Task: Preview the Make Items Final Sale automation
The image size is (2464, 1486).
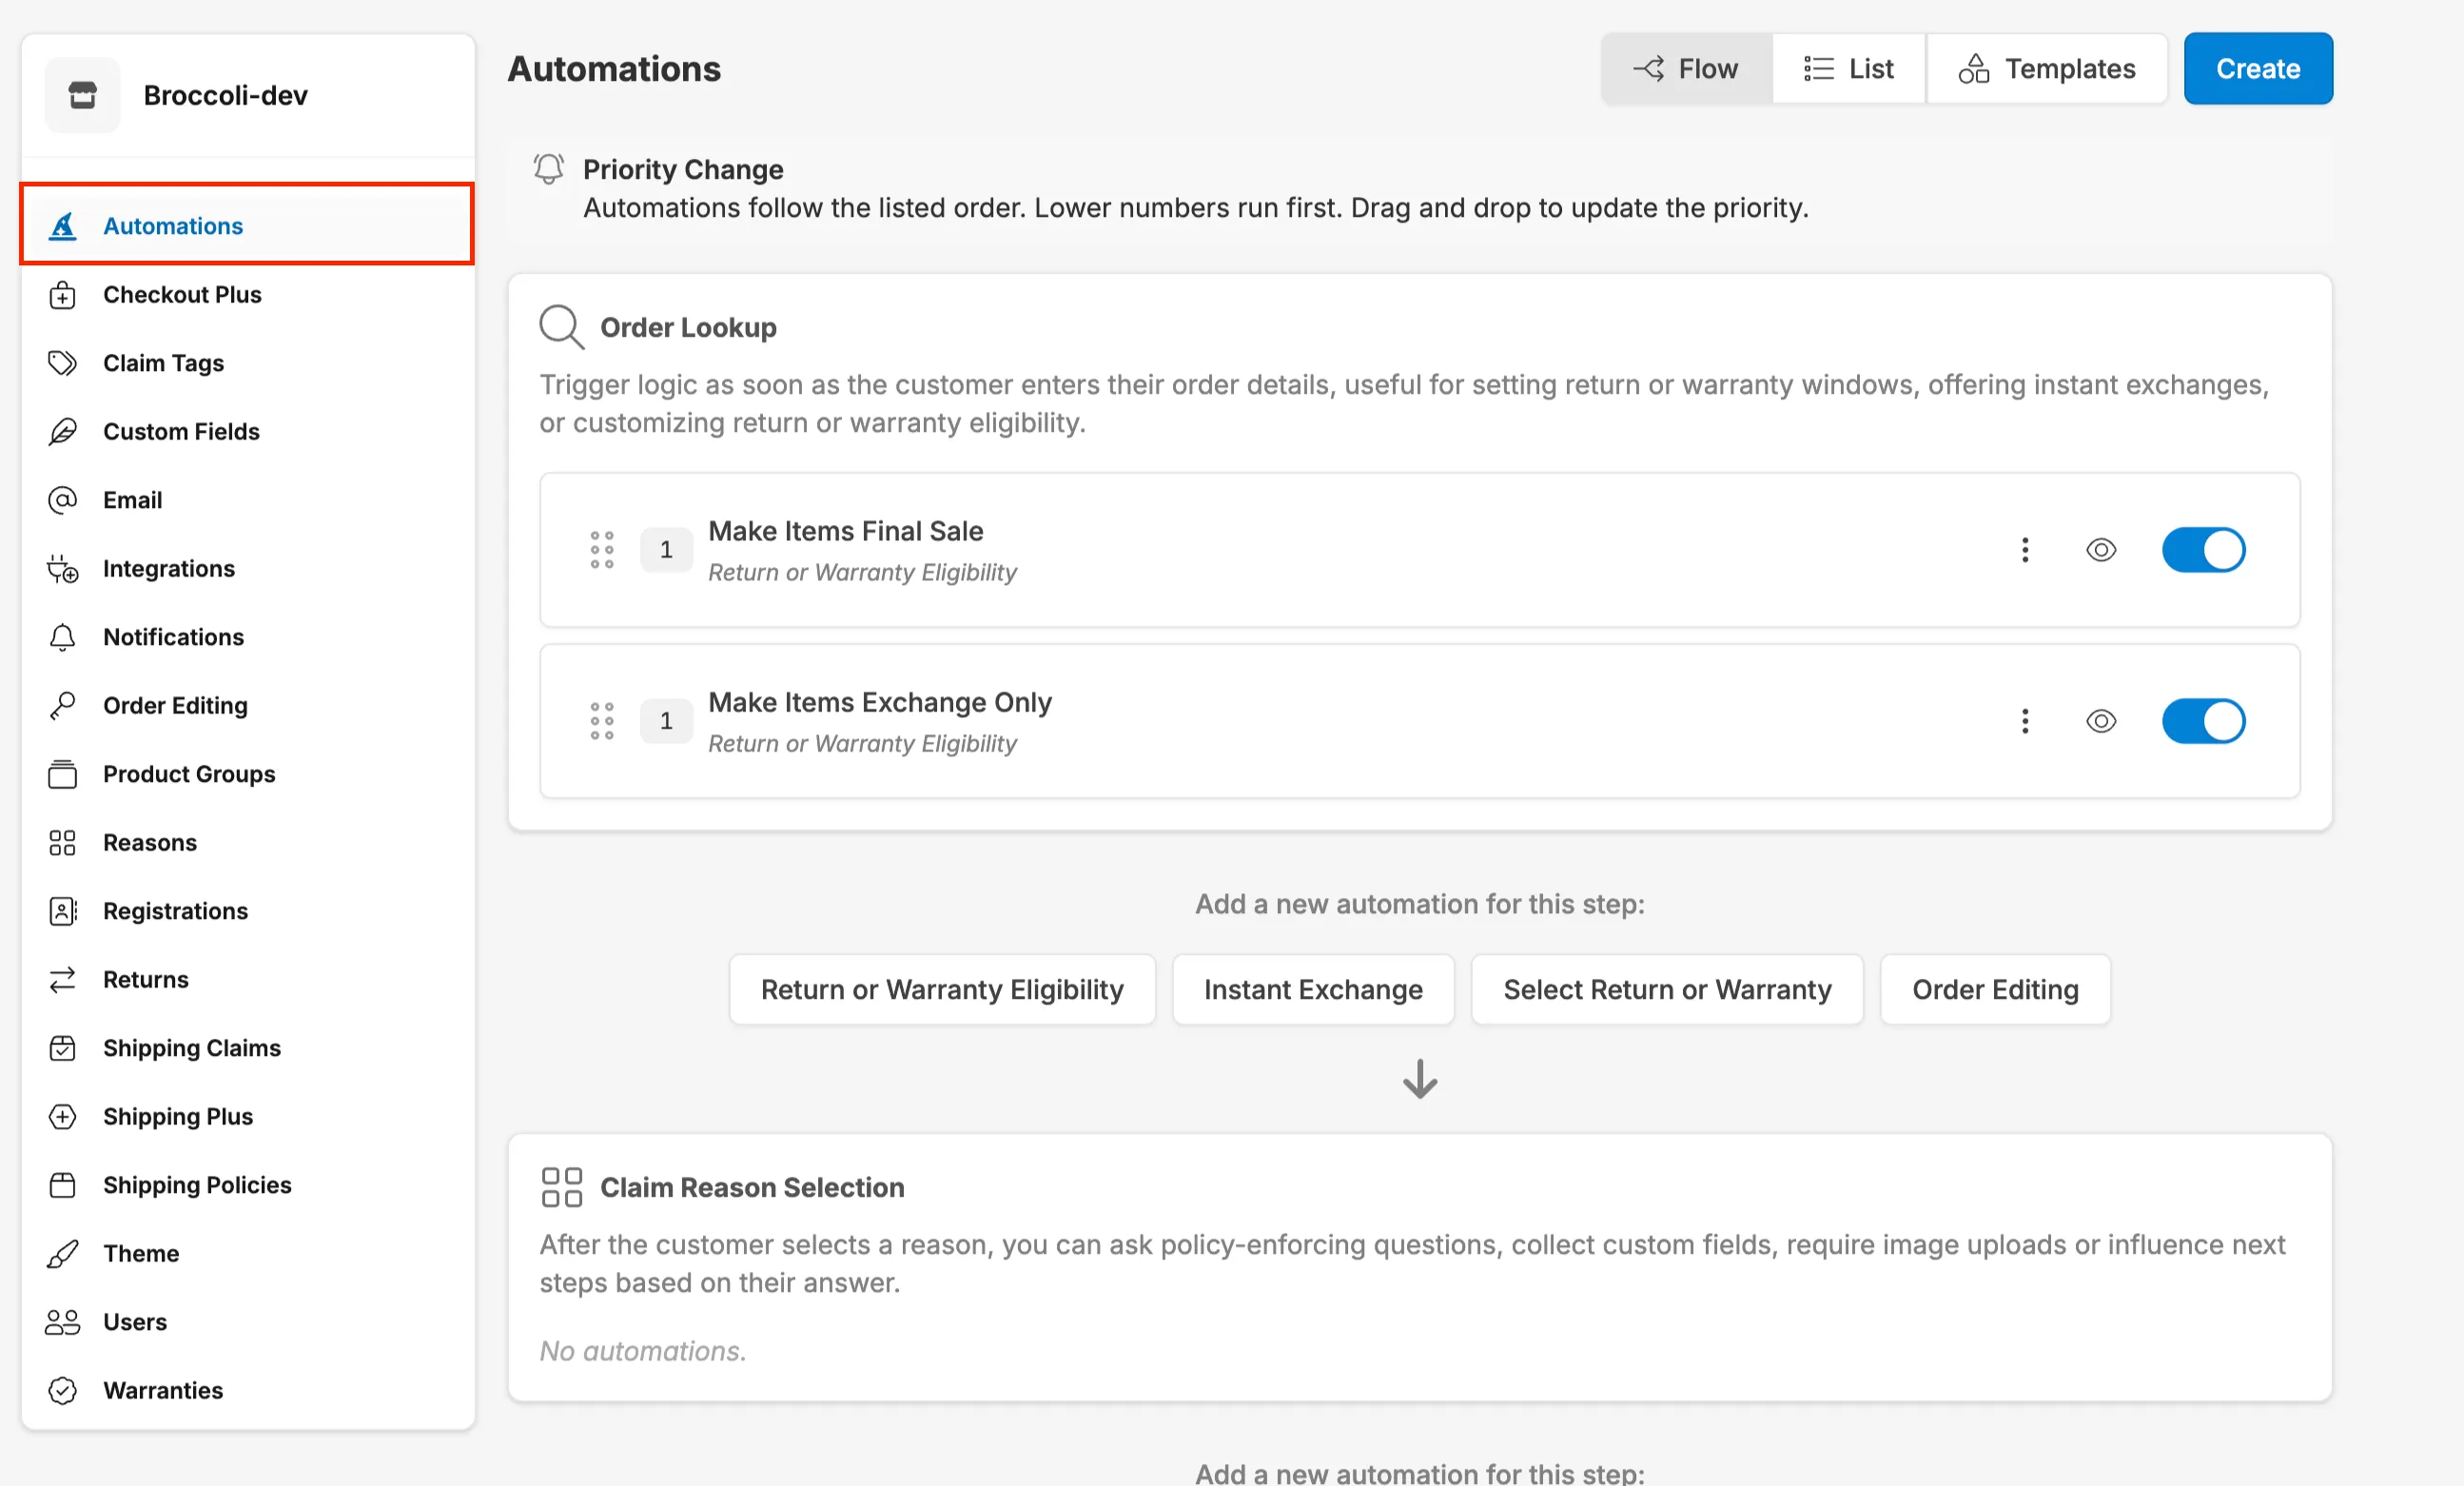Action: point(2100,549)
